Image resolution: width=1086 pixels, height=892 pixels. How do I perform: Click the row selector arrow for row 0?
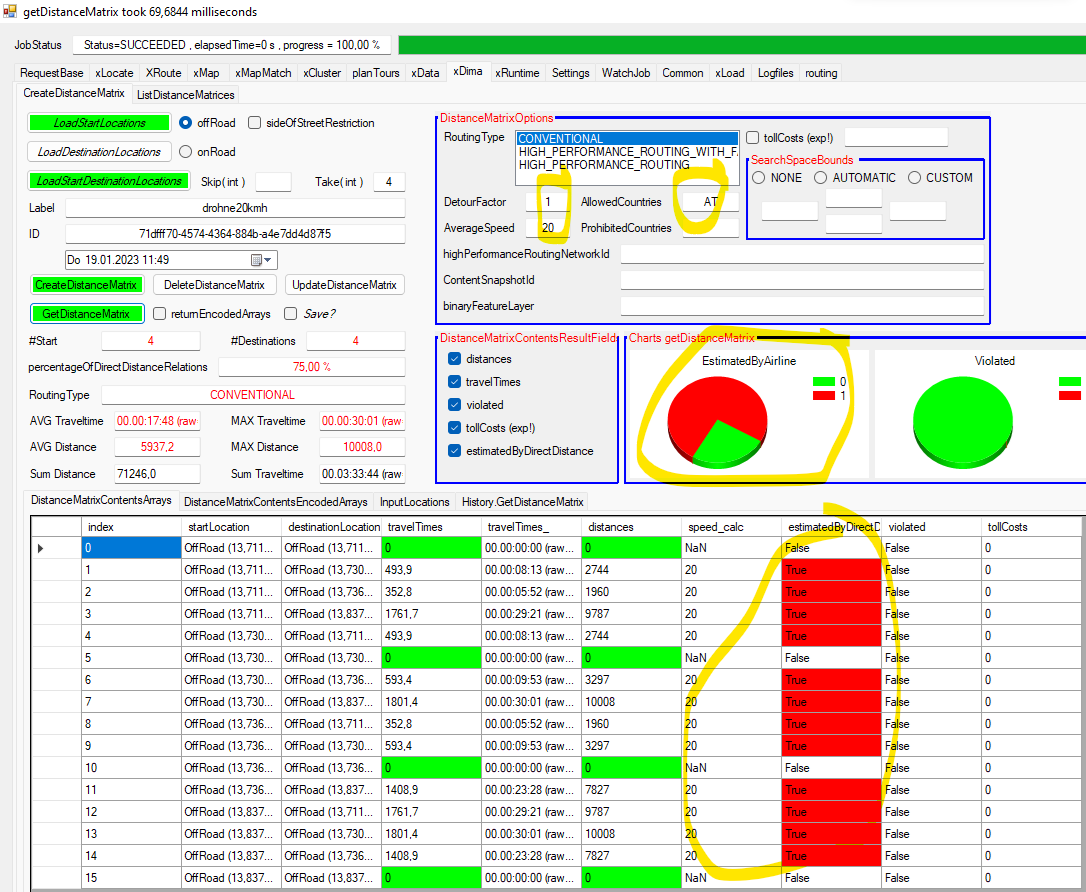pos(41,548)
